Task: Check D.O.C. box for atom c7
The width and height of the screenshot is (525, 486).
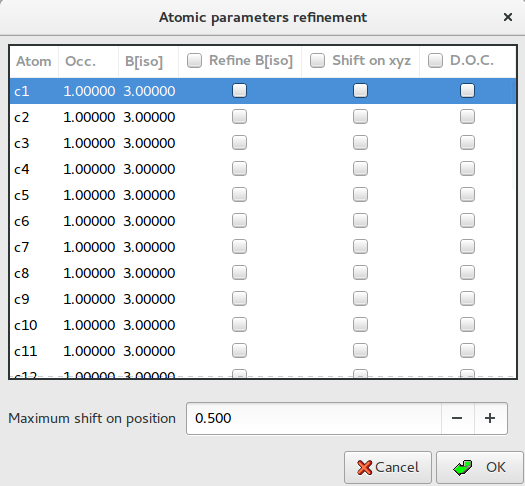Action: pos(467,247)
